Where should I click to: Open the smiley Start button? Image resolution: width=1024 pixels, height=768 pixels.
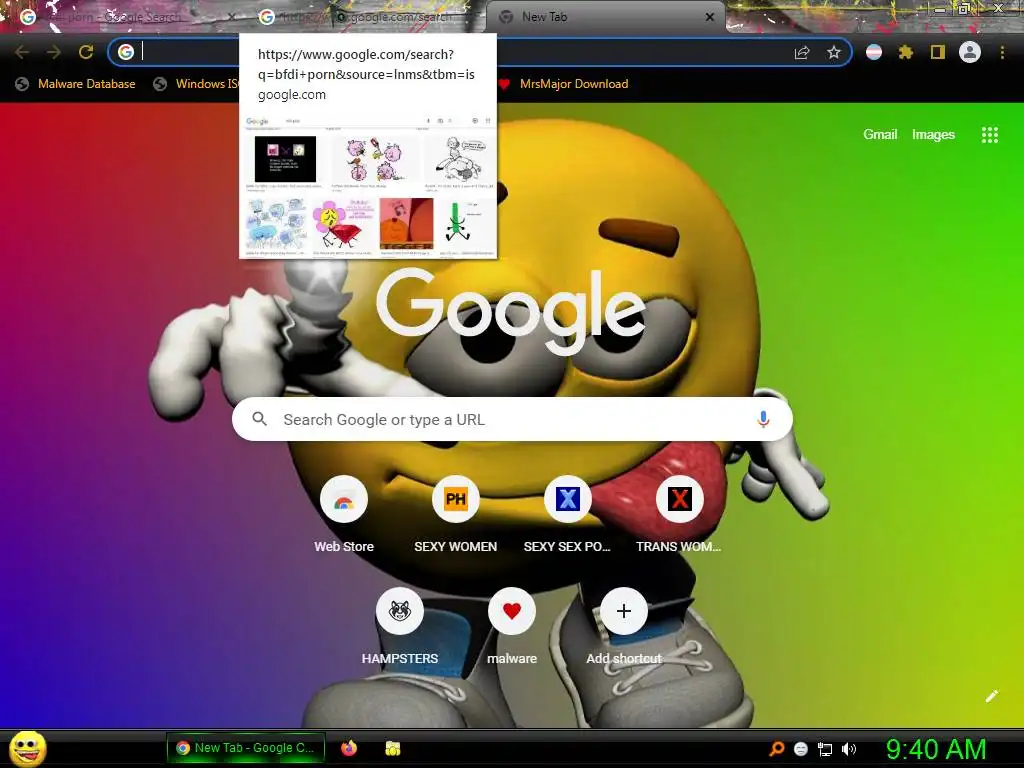tap(27, 748)
